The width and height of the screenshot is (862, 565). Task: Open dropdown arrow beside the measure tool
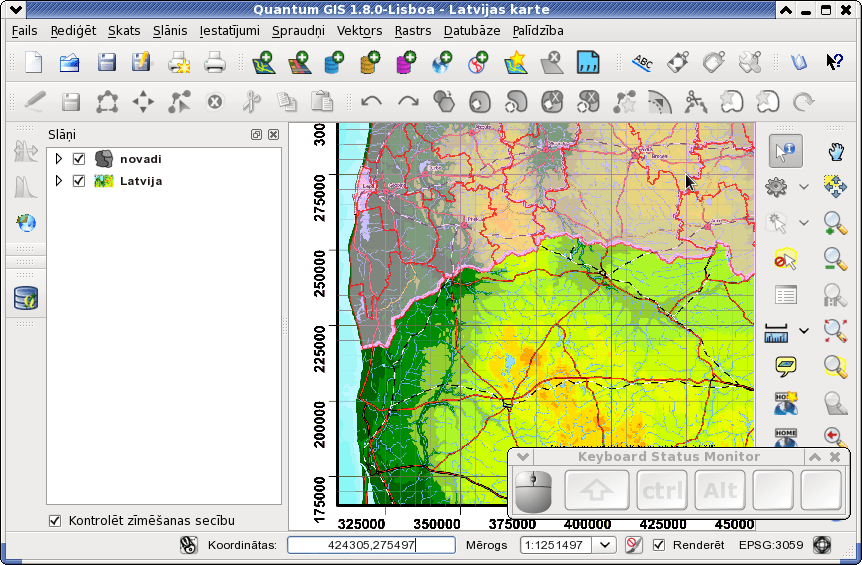(x=804, y=331)
